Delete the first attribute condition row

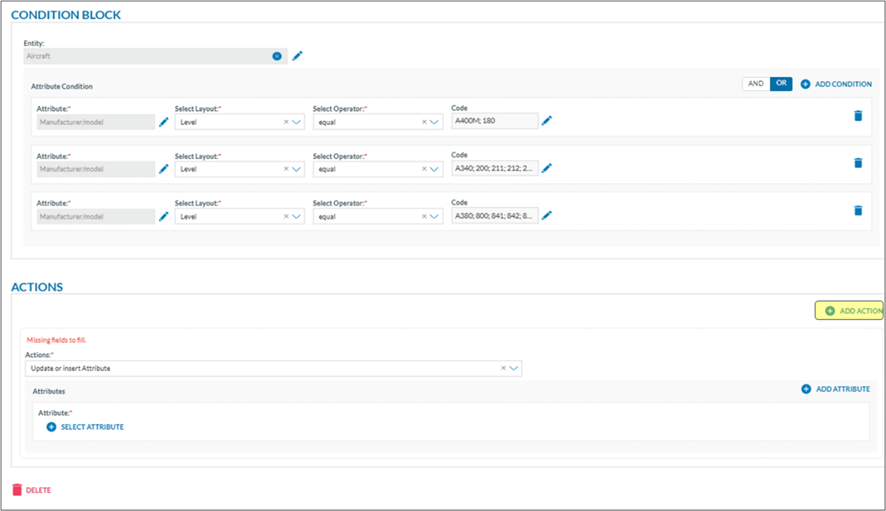[x=857, y=116]
